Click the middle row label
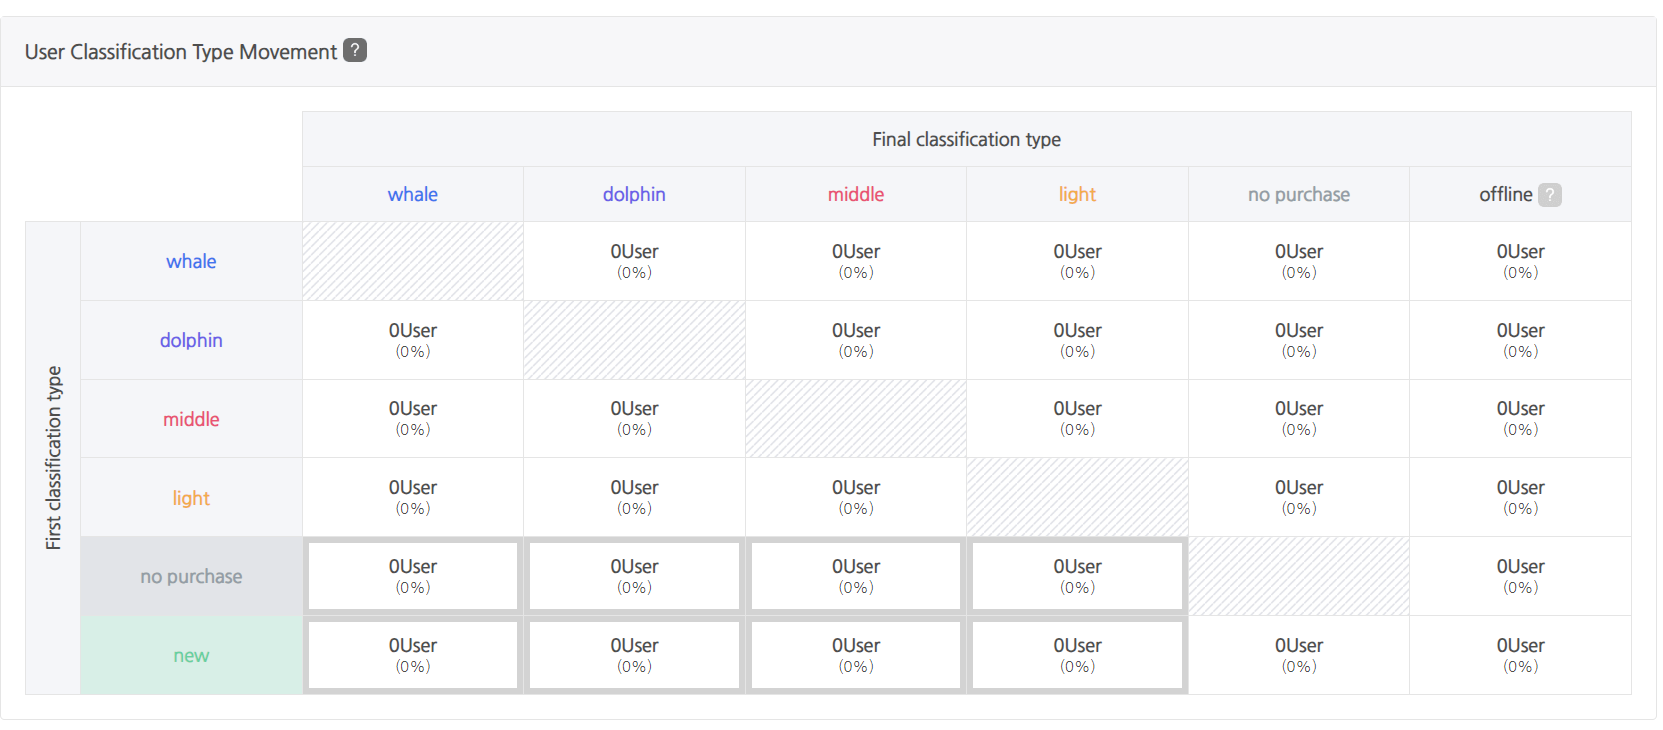 pyautogui.click(x=191, y=419)
